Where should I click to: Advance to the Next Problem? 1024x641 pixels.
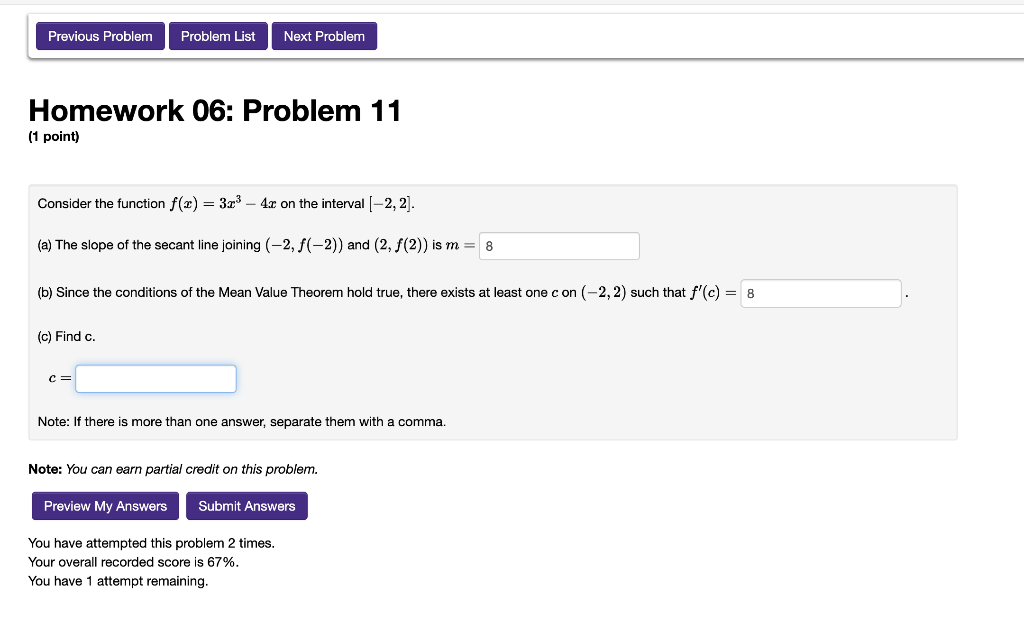(324, 35)
